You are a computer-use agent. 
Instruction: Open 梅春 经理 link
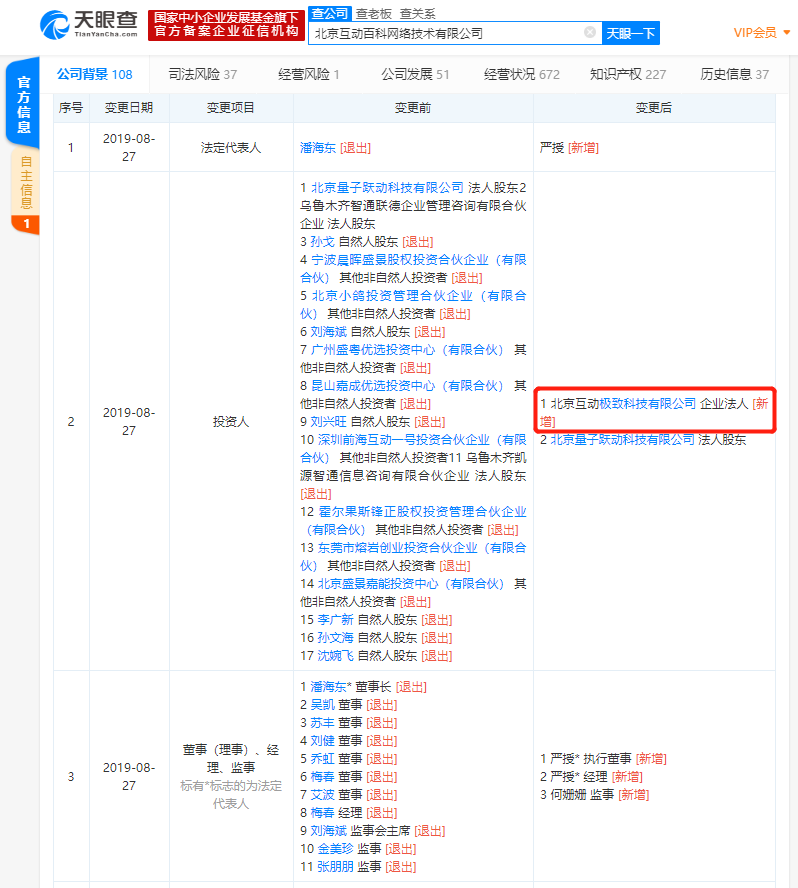coord(322,813)
